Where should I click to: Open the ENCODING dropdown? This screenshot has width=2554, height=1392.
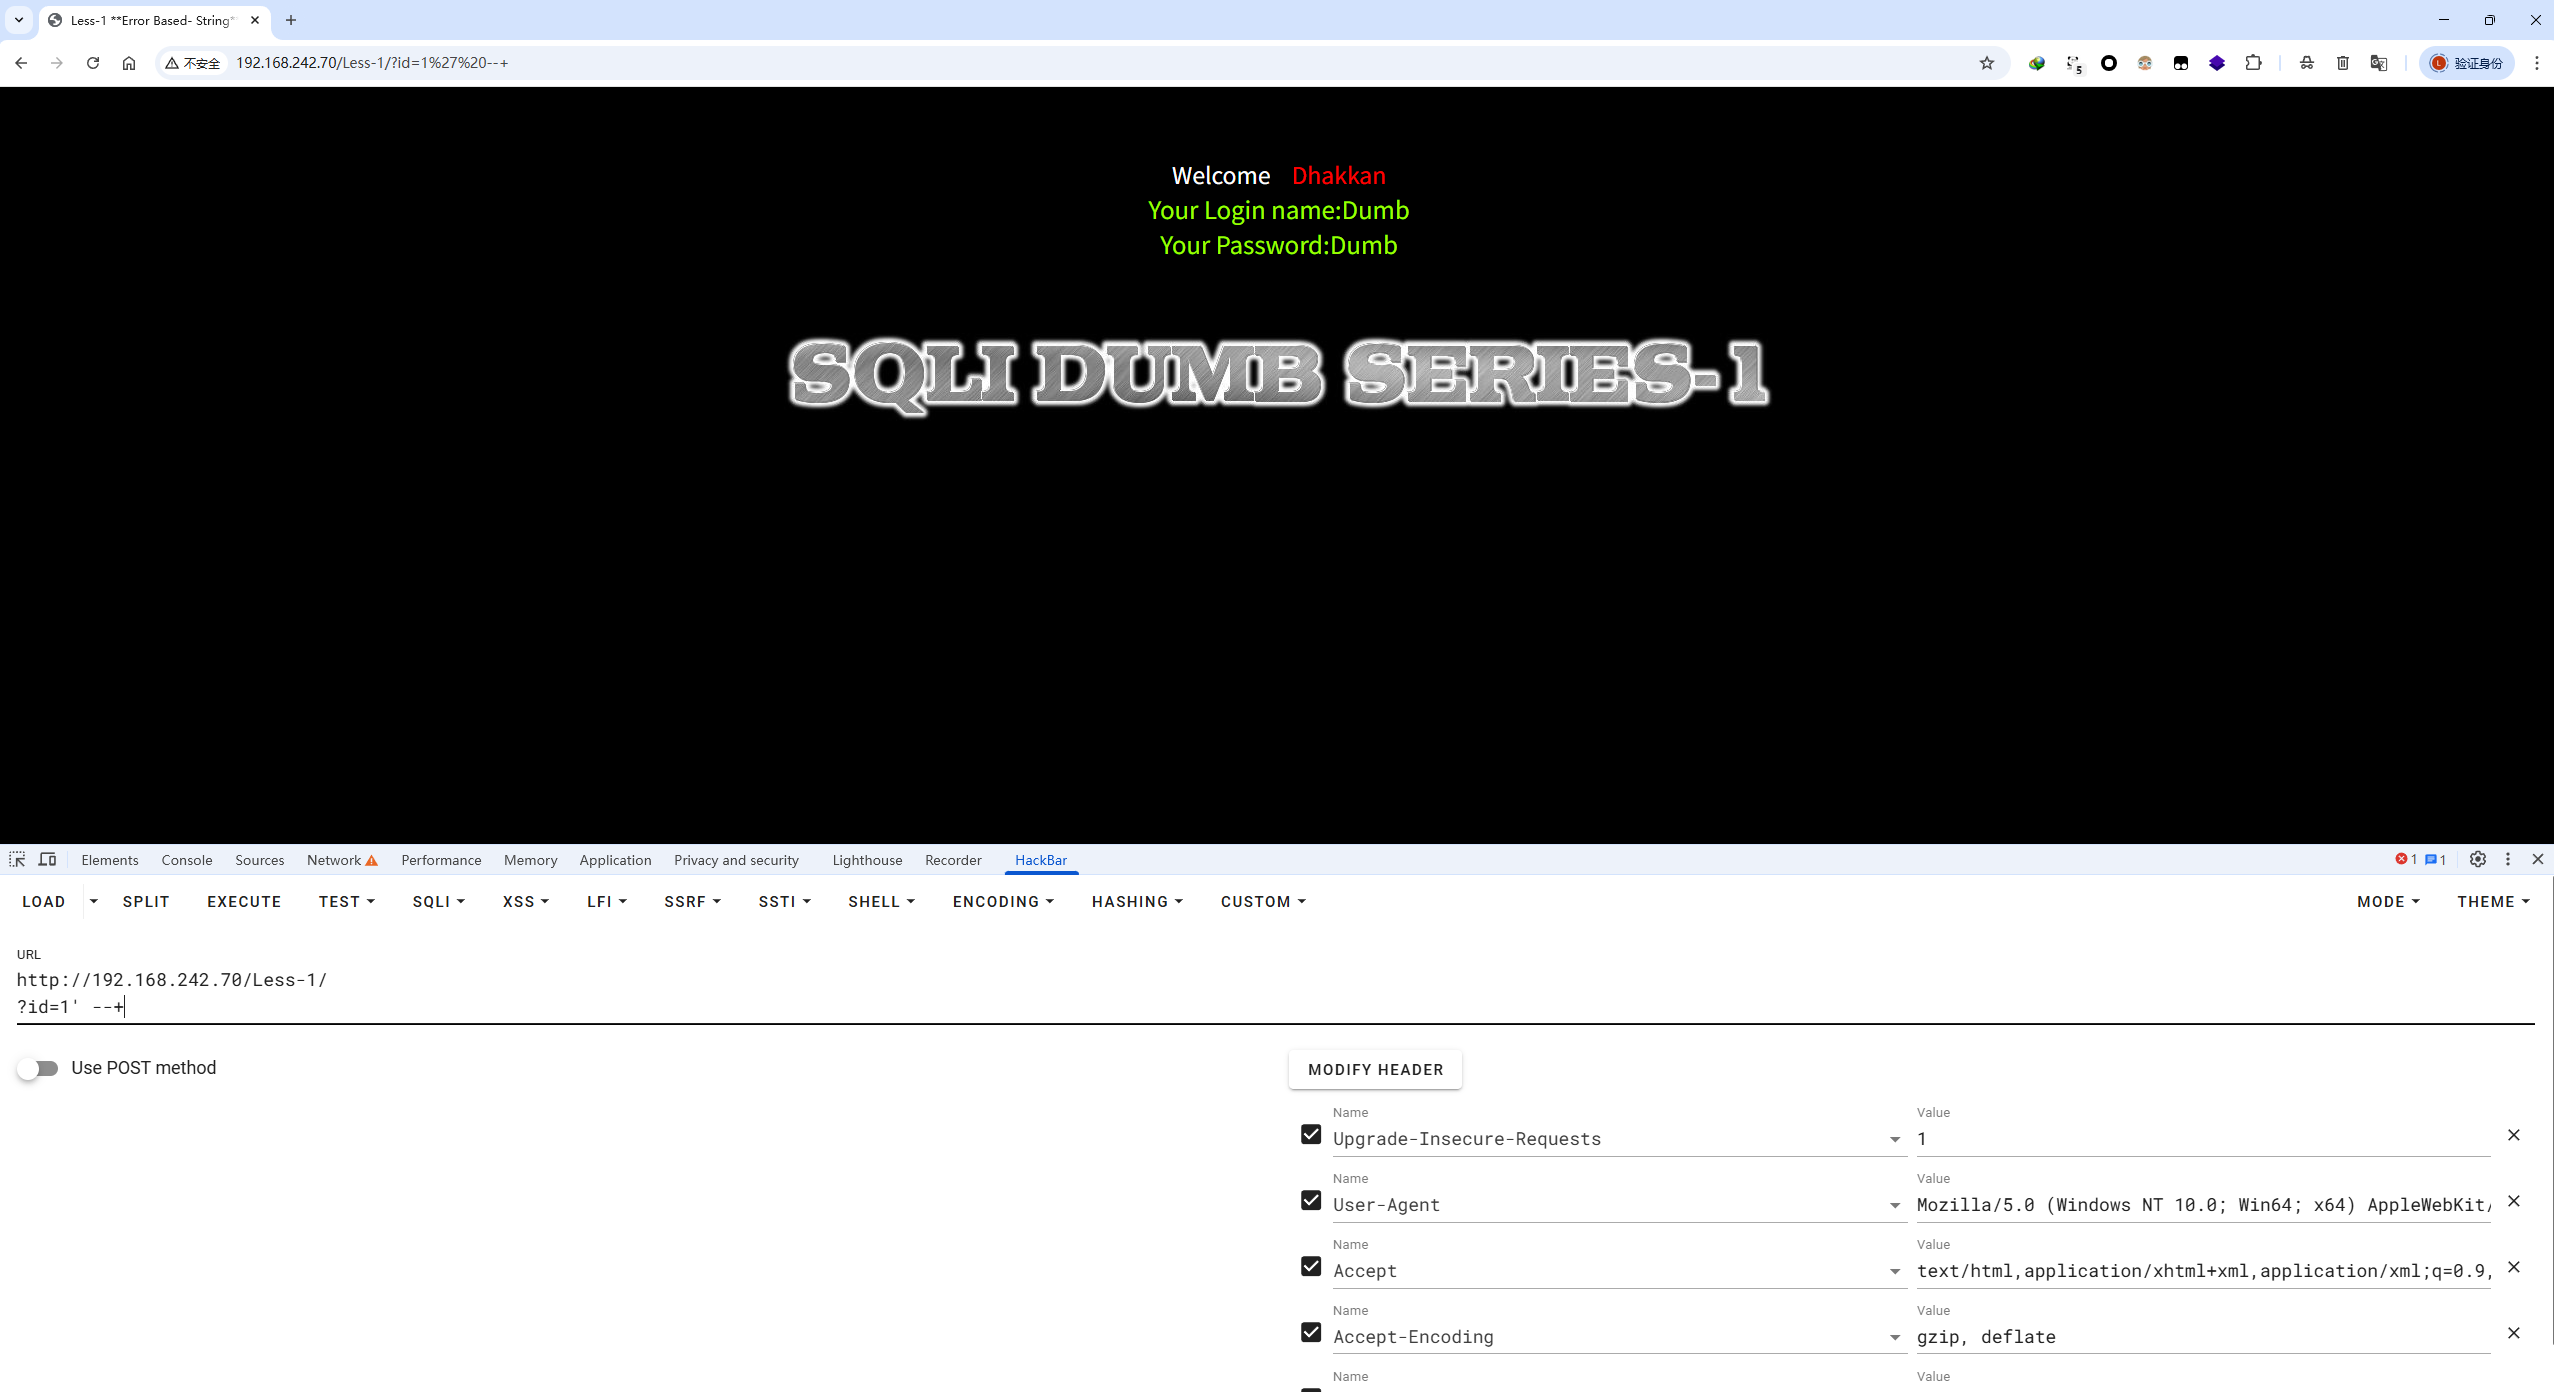(1003, 902)
